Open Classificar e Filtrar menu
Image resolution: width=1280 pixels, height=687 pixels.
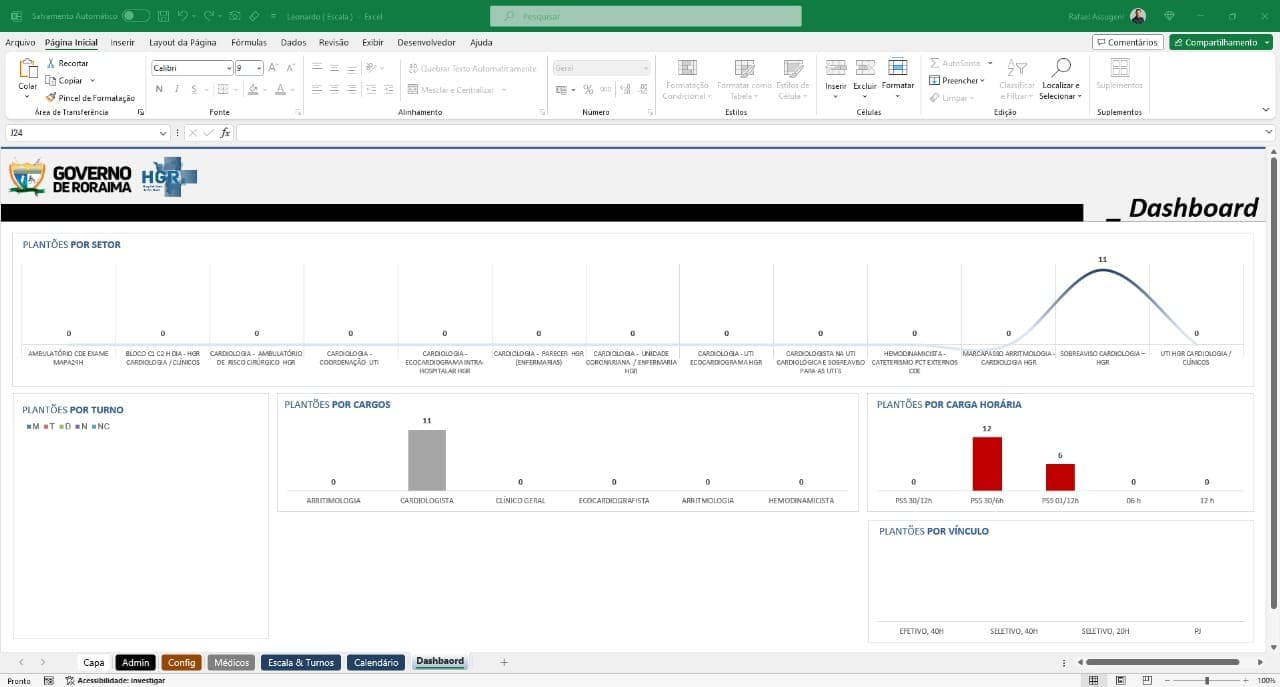click(1016, 79)
